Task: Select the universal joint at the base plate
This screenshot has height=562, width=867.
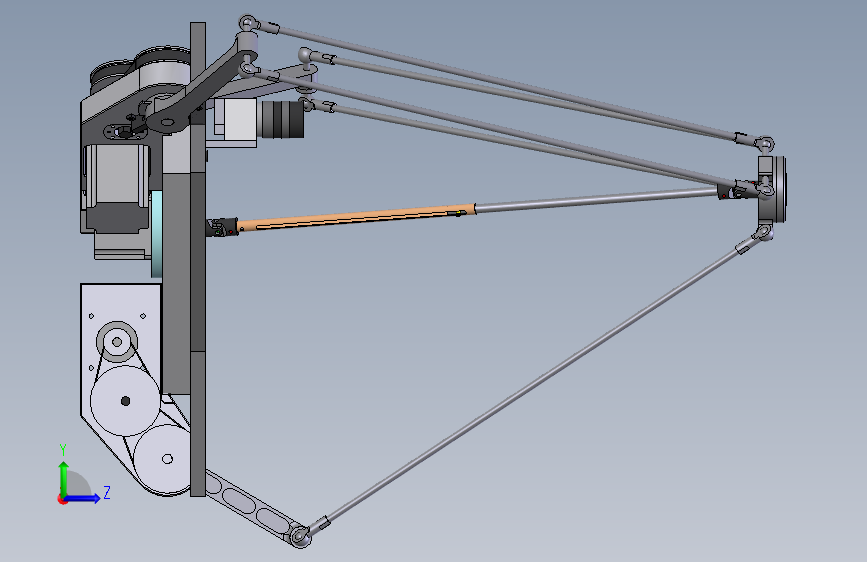Action: [x=222, y=227]
